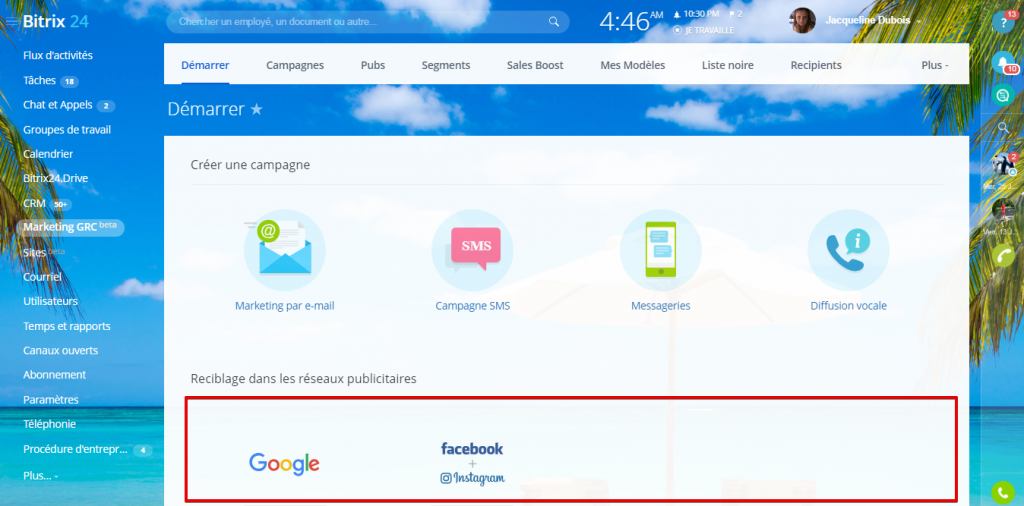Open the notifications bell with badge 10
1024x506 pixels.
click(1002, 62)
